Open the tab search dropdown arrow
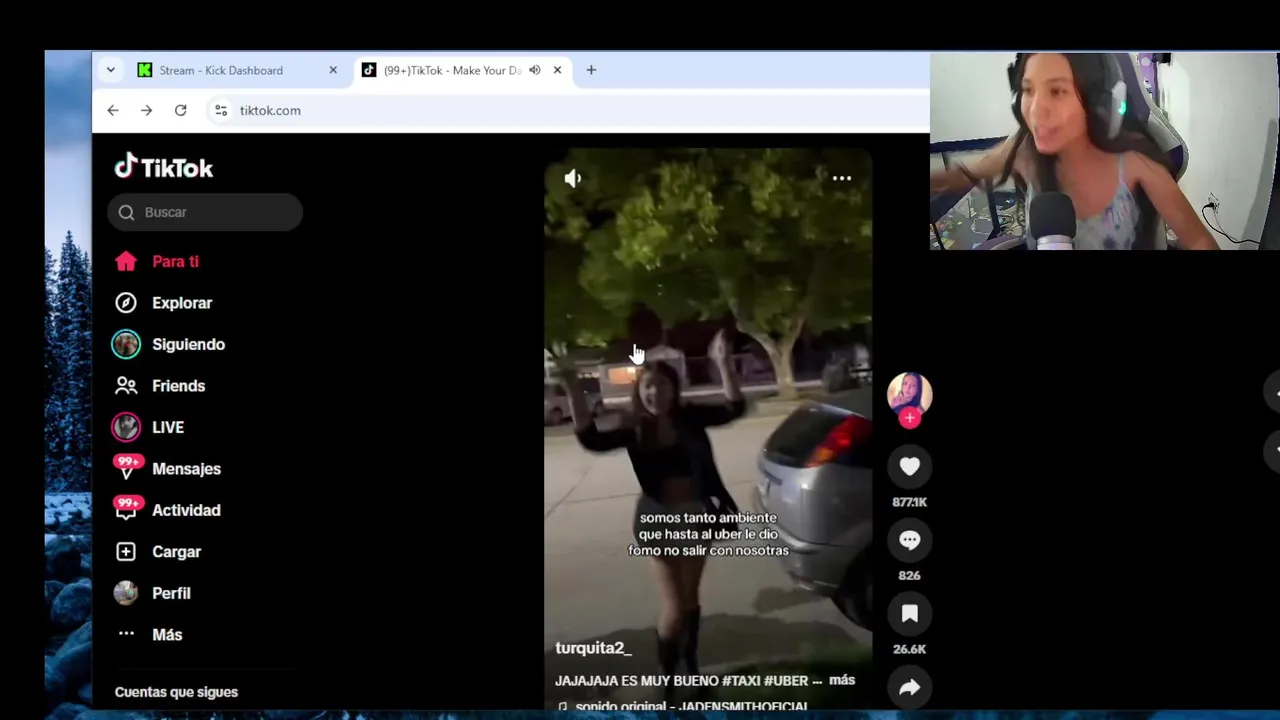The width and height of the screenshot is (1280, 720). pos(111,70)
